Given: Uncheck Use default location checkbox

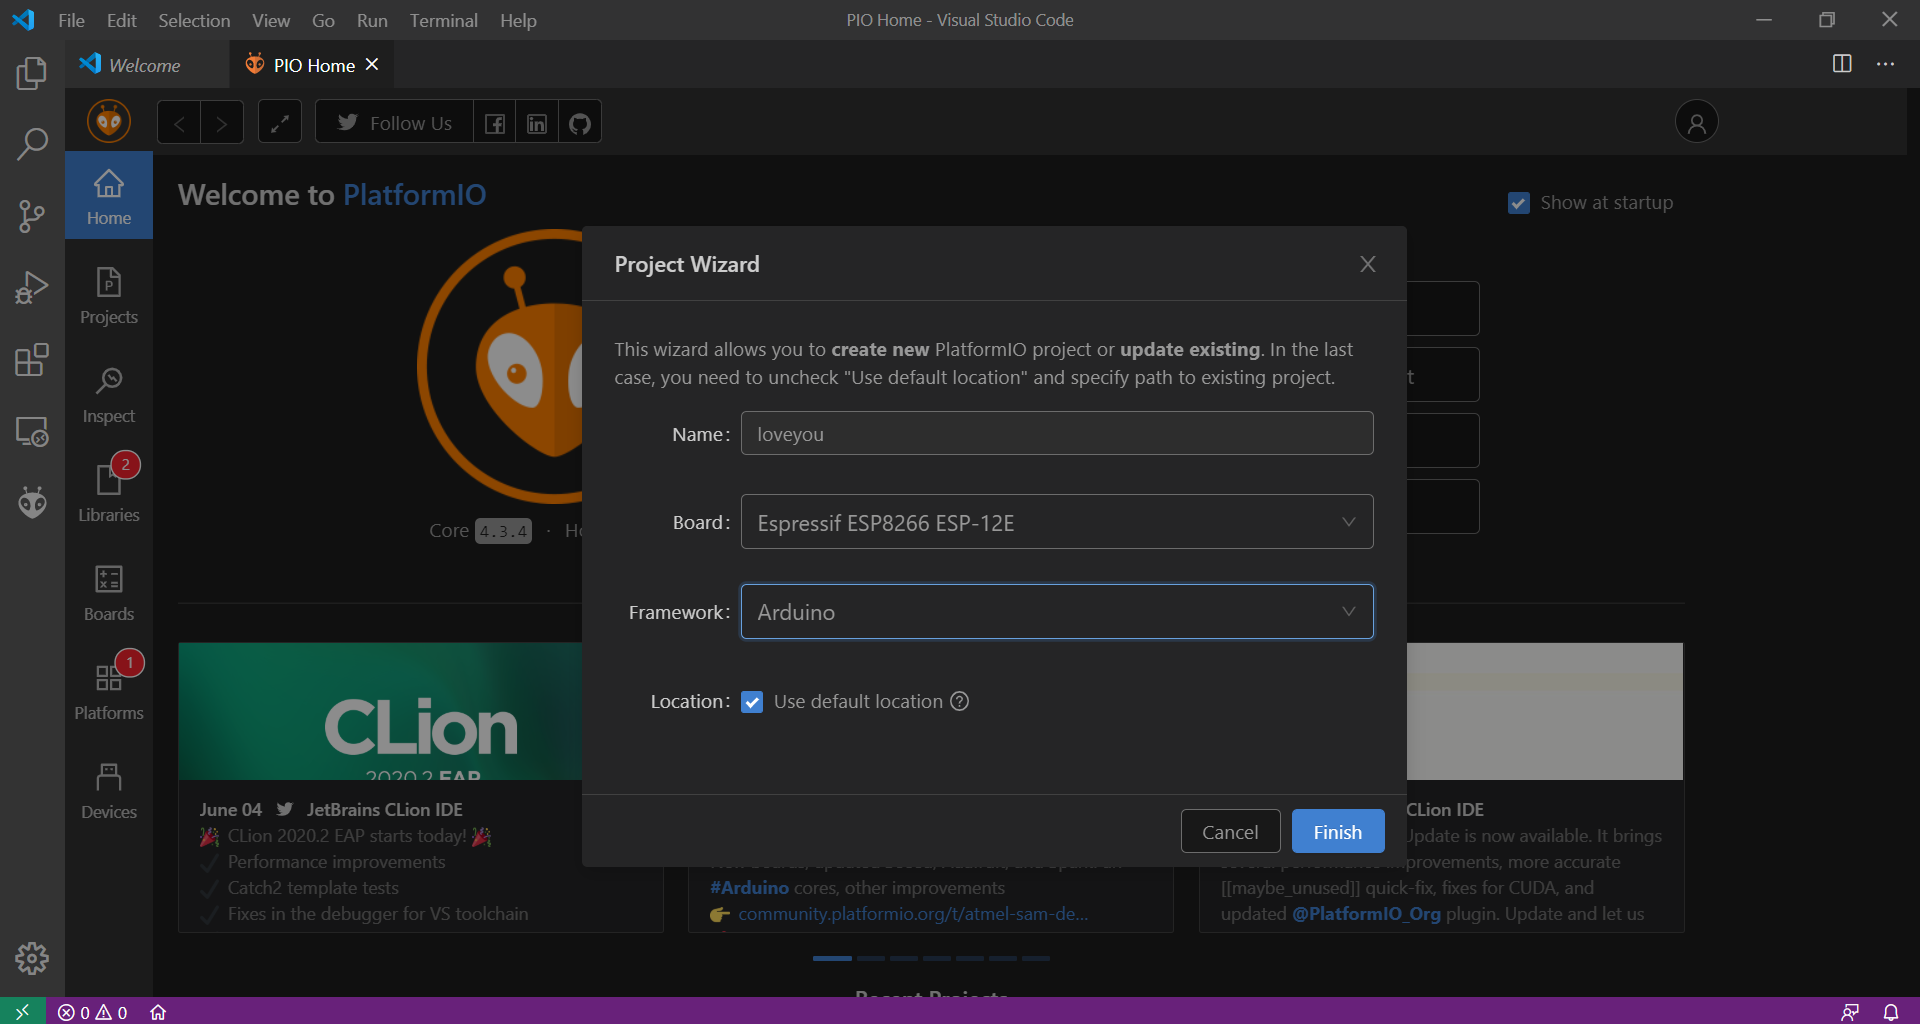Looking at the screenshot, I should tap(752, 702).
